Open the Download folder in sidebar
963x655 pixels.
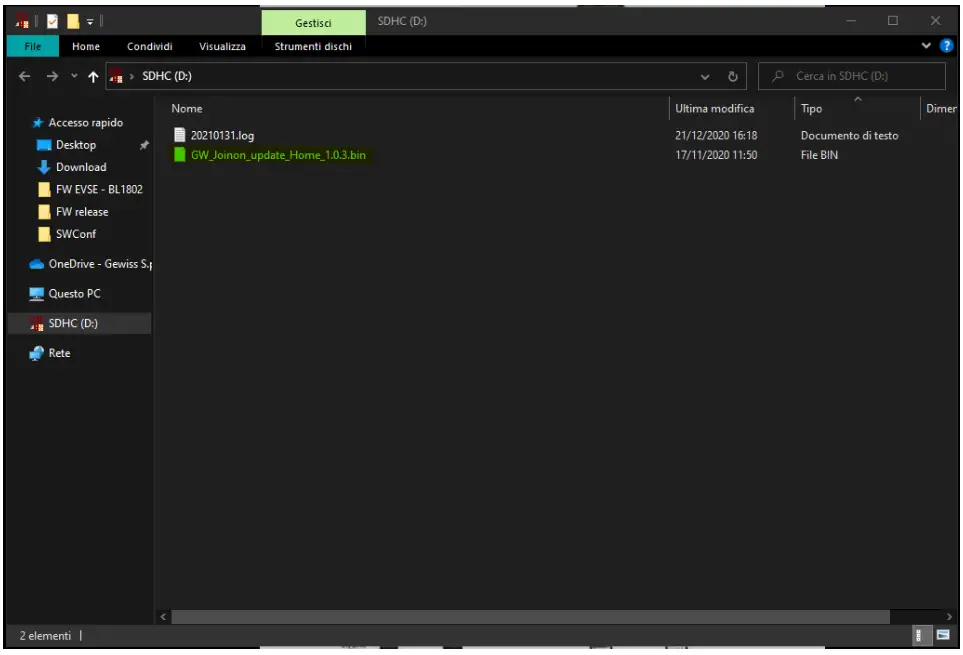pos(80,167)
